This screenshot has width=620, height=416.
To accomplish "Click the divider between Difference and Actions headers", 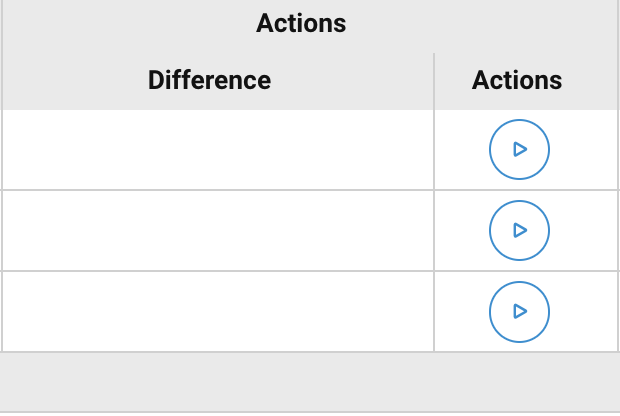I will [x=434, y=80].
